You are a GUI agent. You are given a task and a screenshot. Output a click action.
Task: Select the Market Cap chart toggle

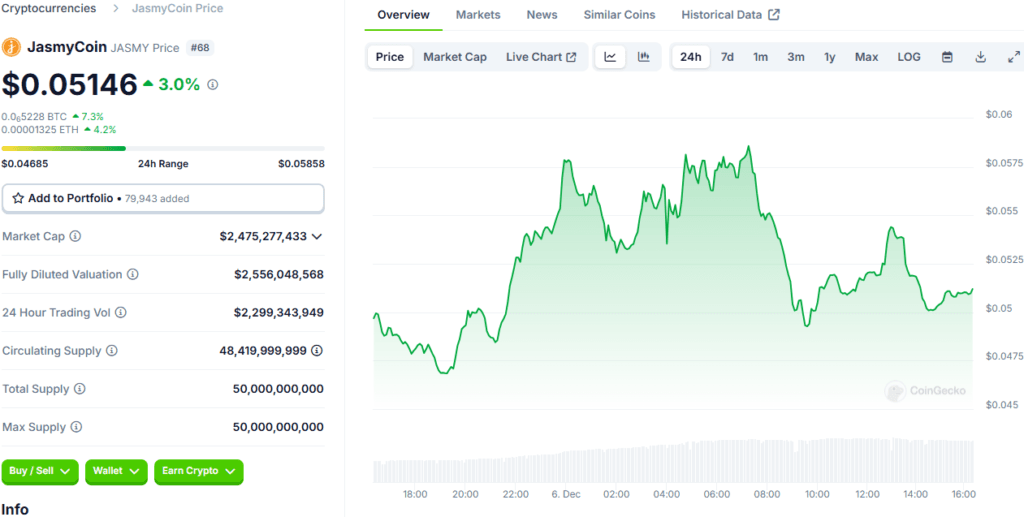click(x=455, y=57)
